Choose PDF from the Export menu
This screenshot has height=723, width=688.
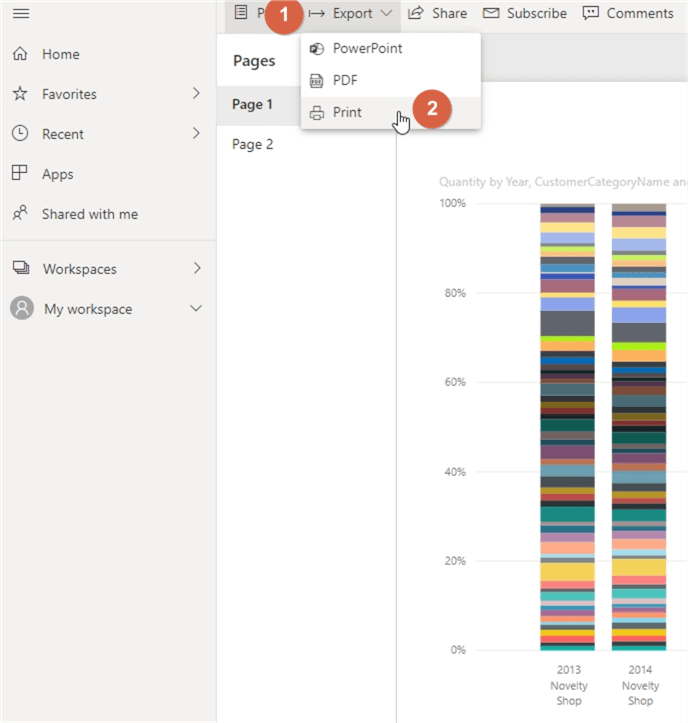tap(345, 80)
